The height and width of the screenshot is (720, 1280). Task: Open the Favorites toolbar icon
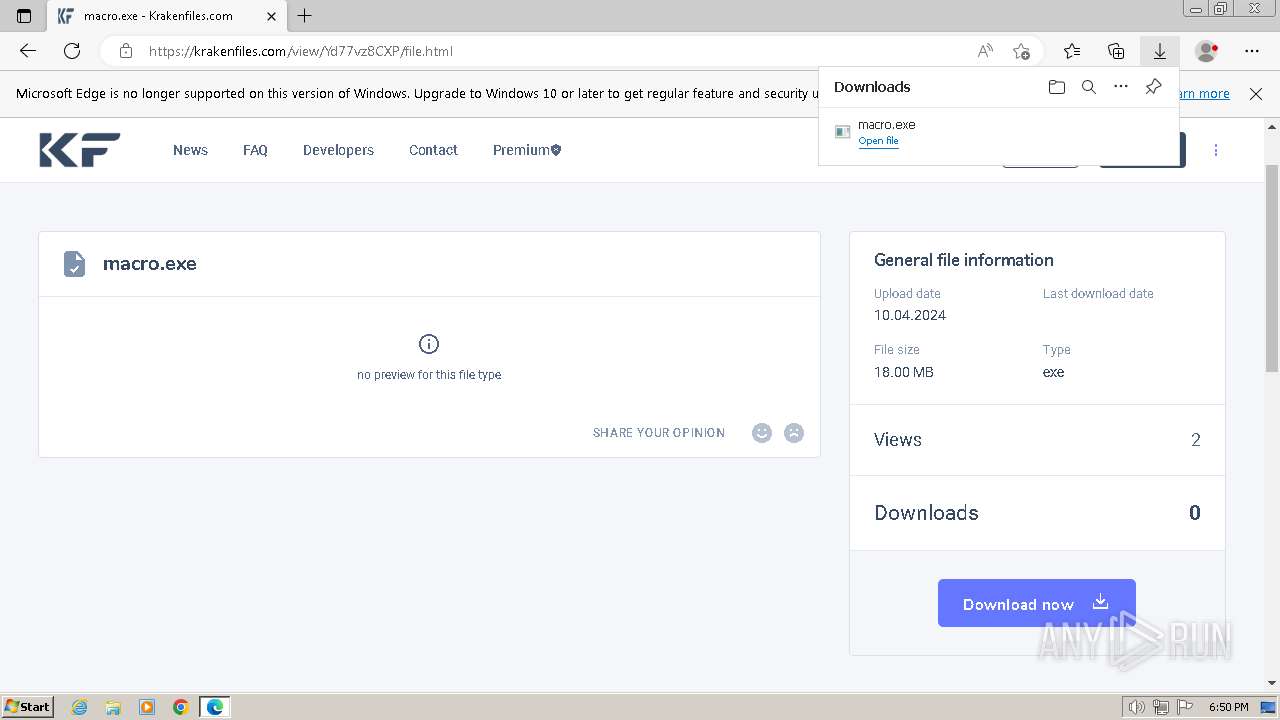coord(1072,51)
